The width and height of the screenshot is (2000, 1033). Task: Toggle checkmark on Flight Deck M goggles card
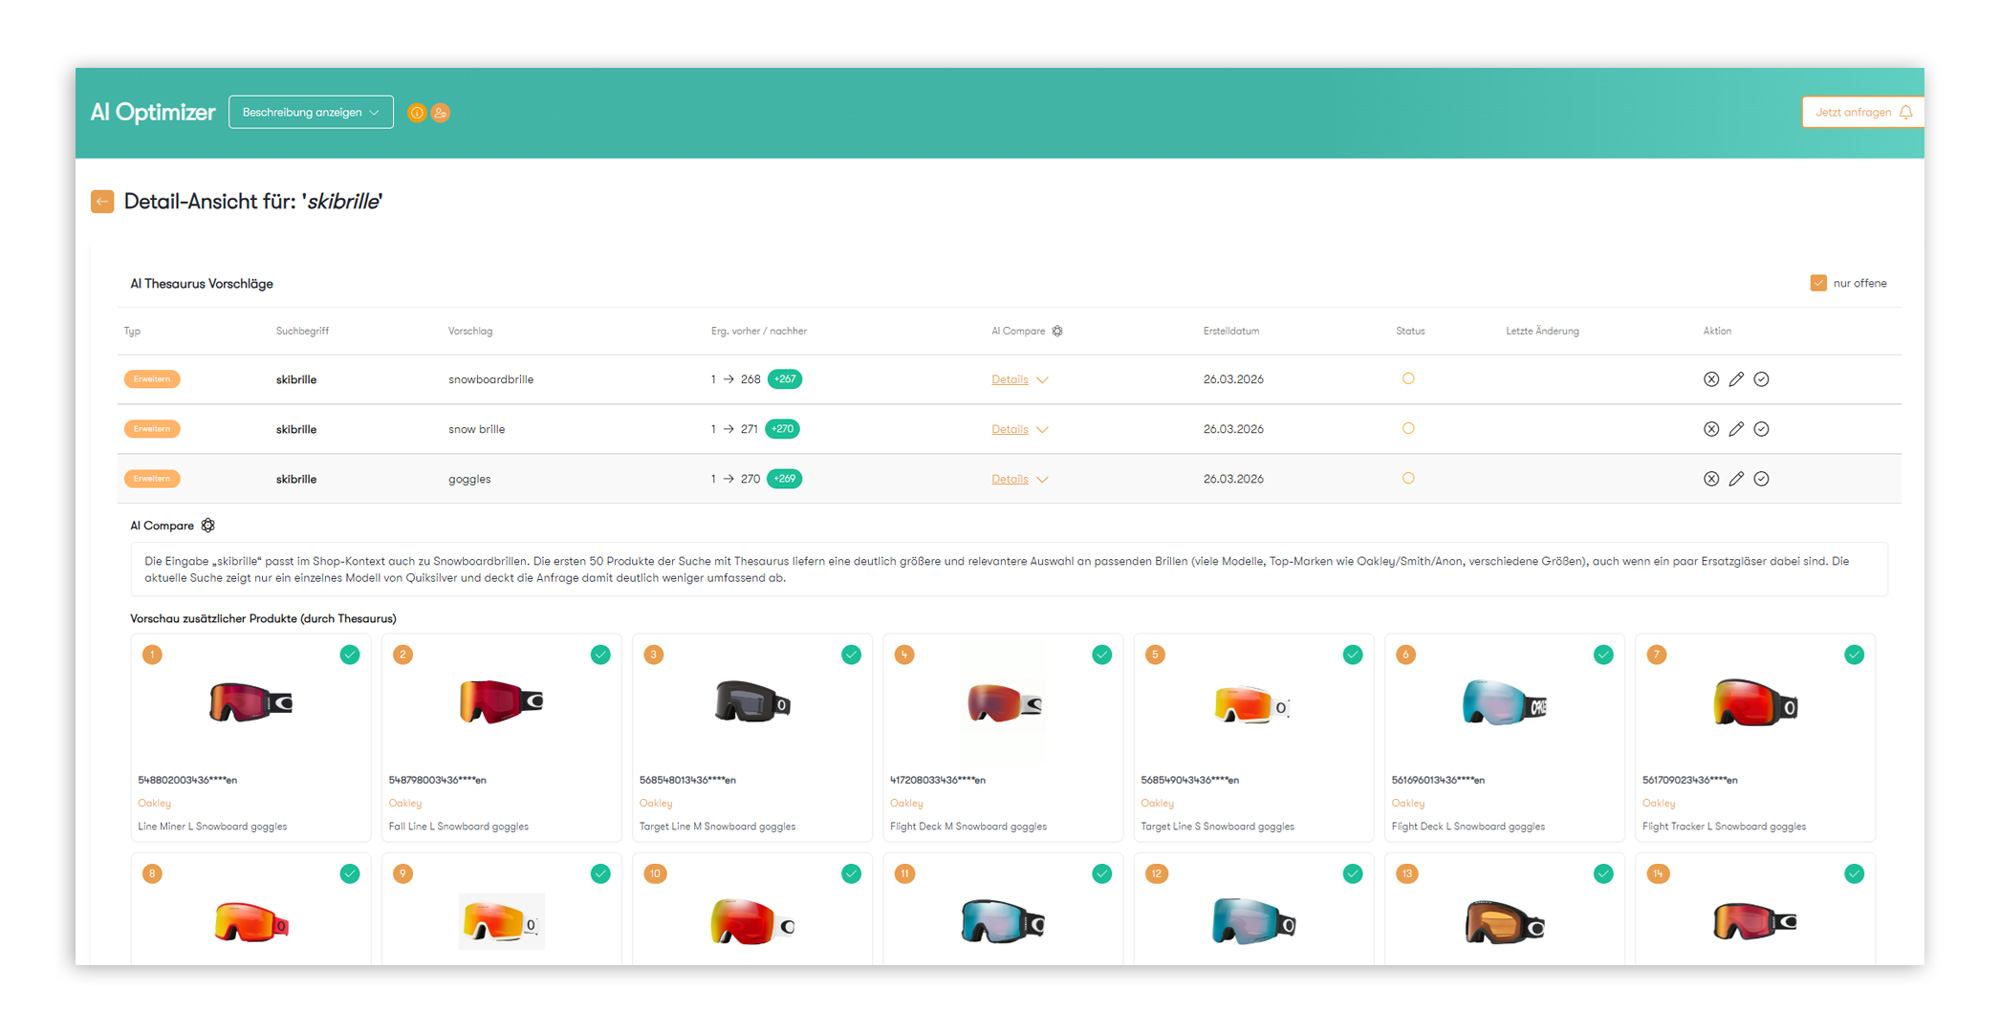pos(1102,655)
